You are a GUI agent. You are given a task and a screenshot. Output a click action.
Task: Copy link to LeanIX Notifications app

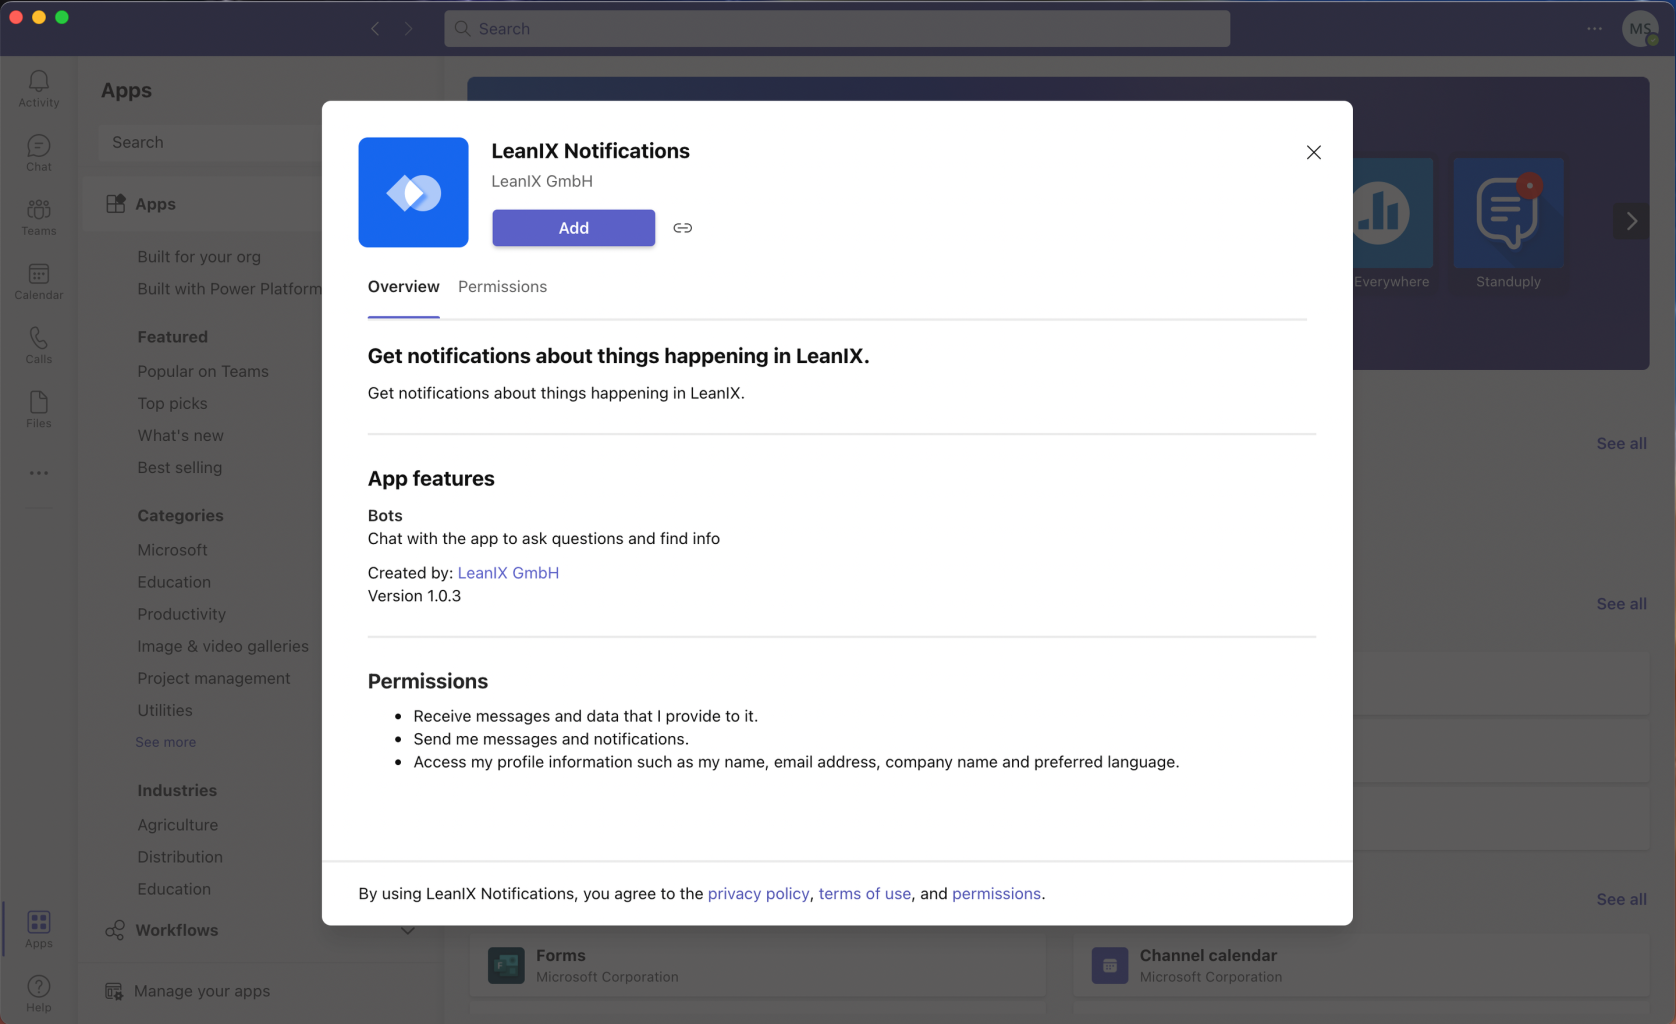(x=682, y=228)
